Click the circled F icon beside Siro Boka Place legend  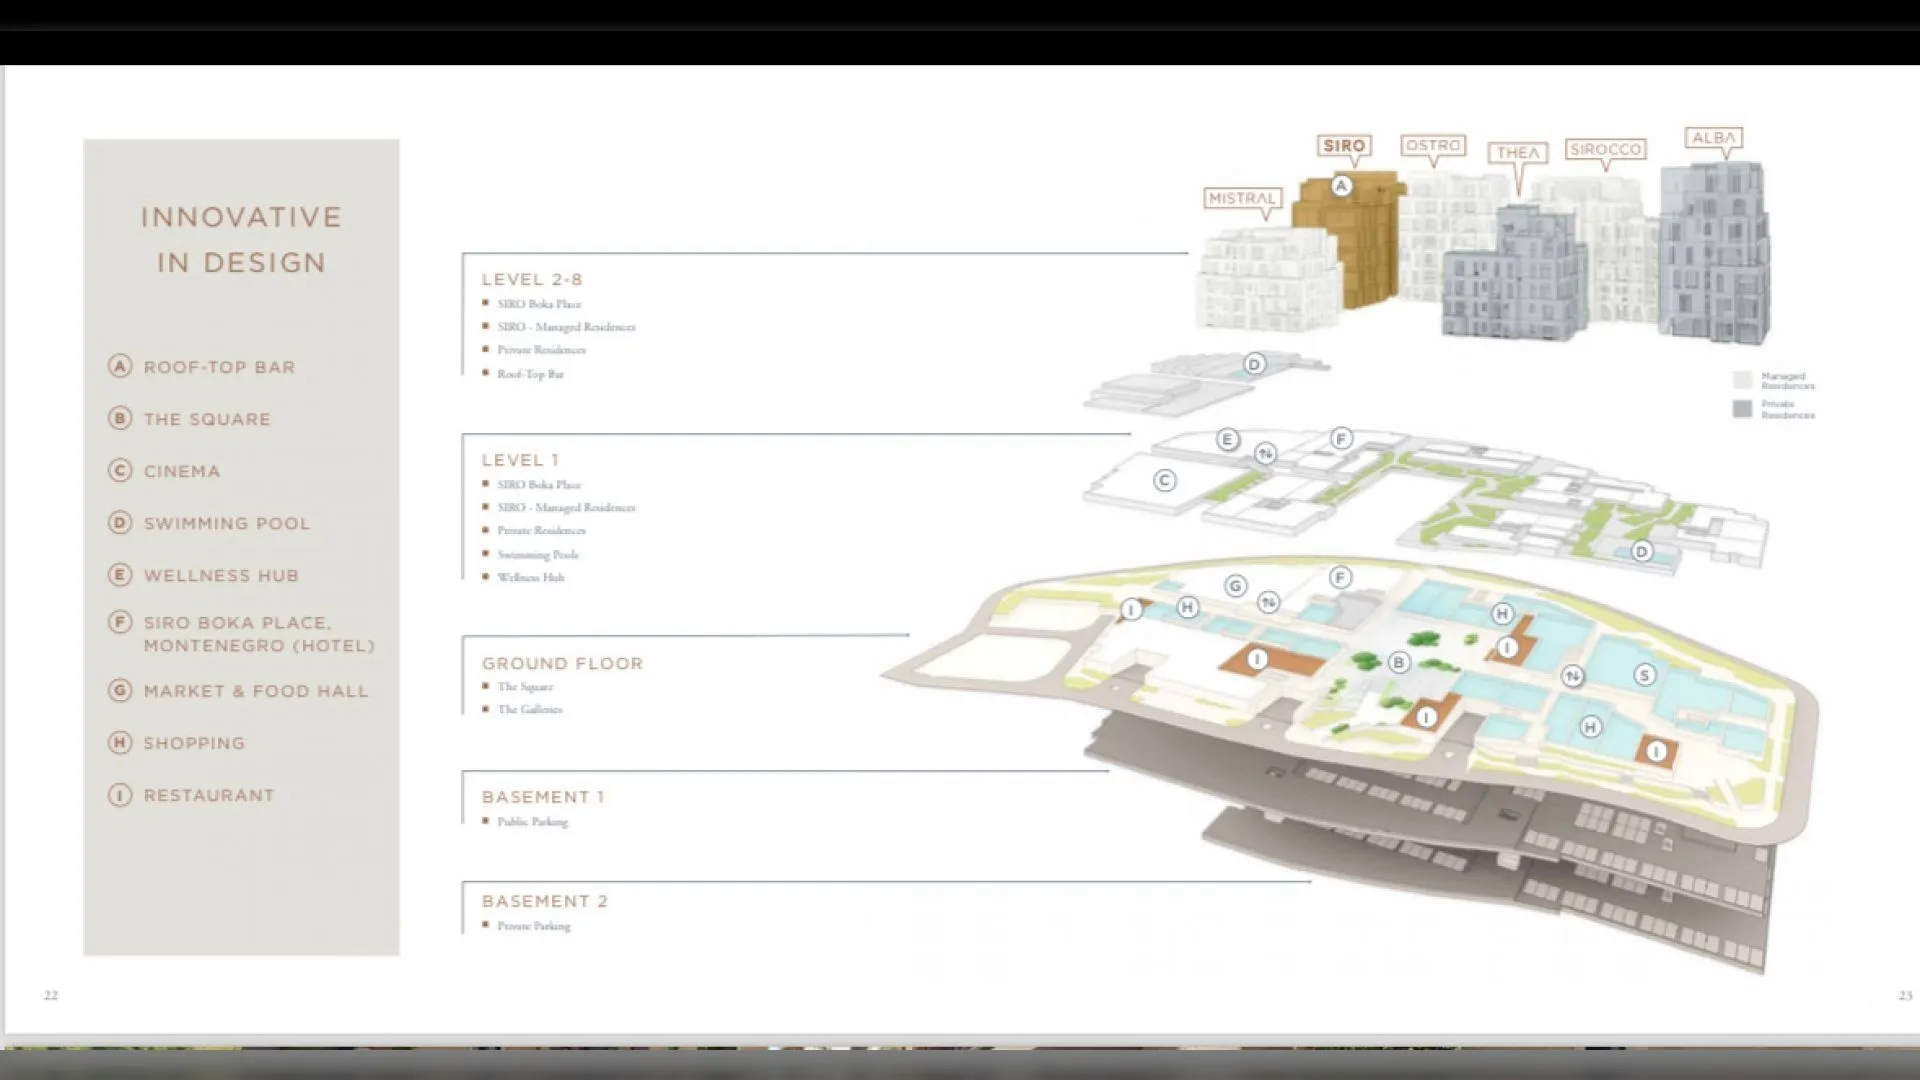click(x=120, y=622)
